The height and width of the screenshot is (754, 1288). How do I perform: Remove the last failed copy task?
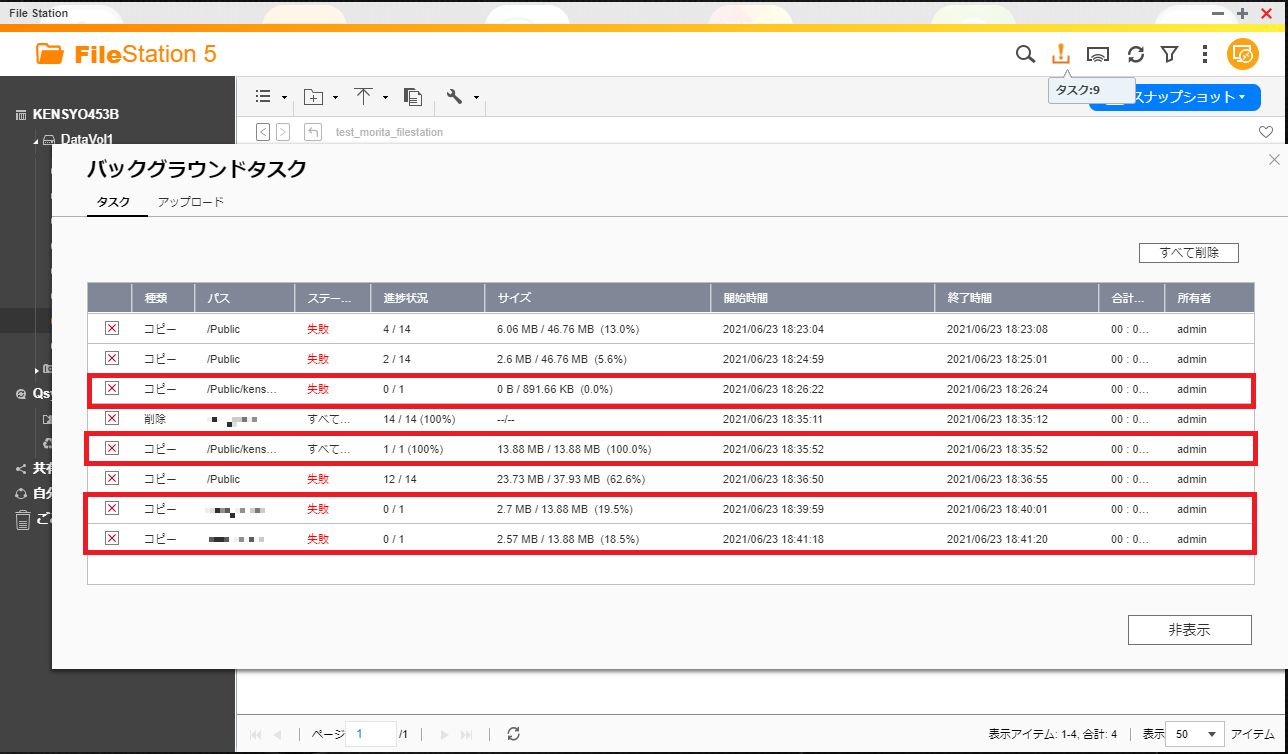[112, 539]
